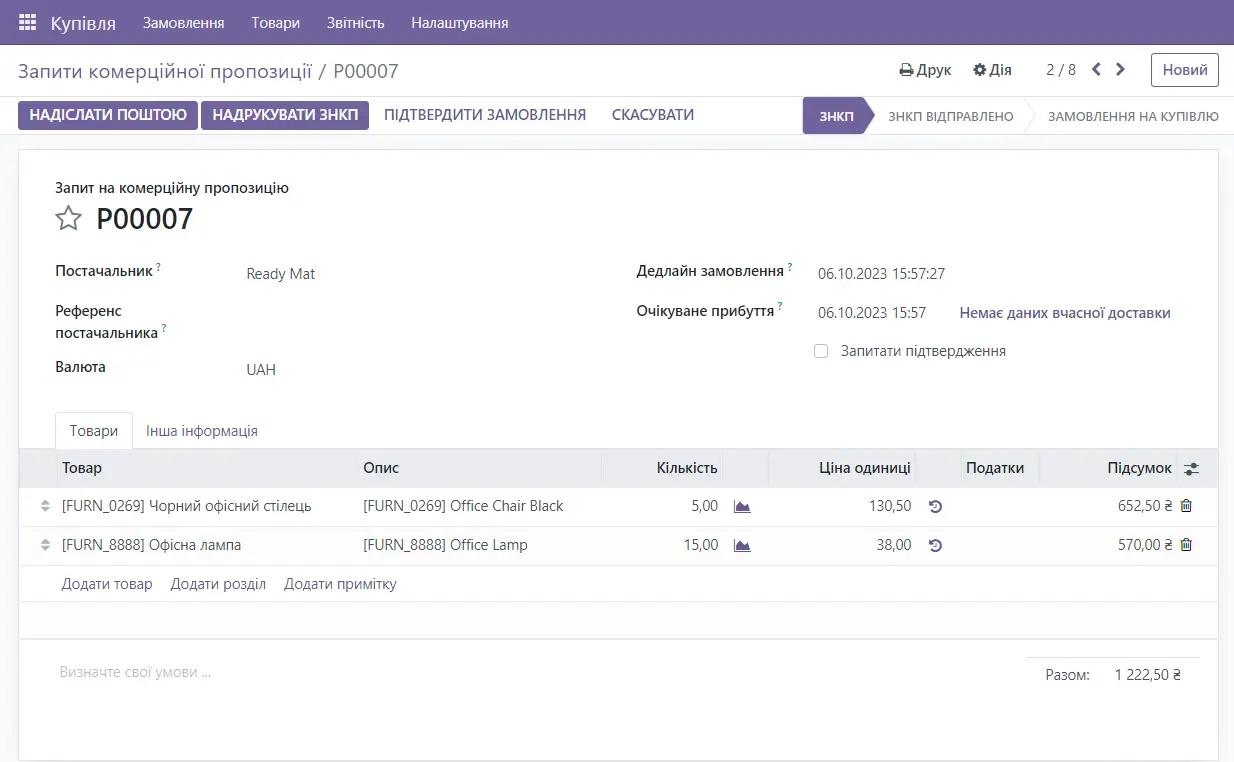Switch to Інша інформація tab
This screenshot has height=762, width=1234.
202,431
